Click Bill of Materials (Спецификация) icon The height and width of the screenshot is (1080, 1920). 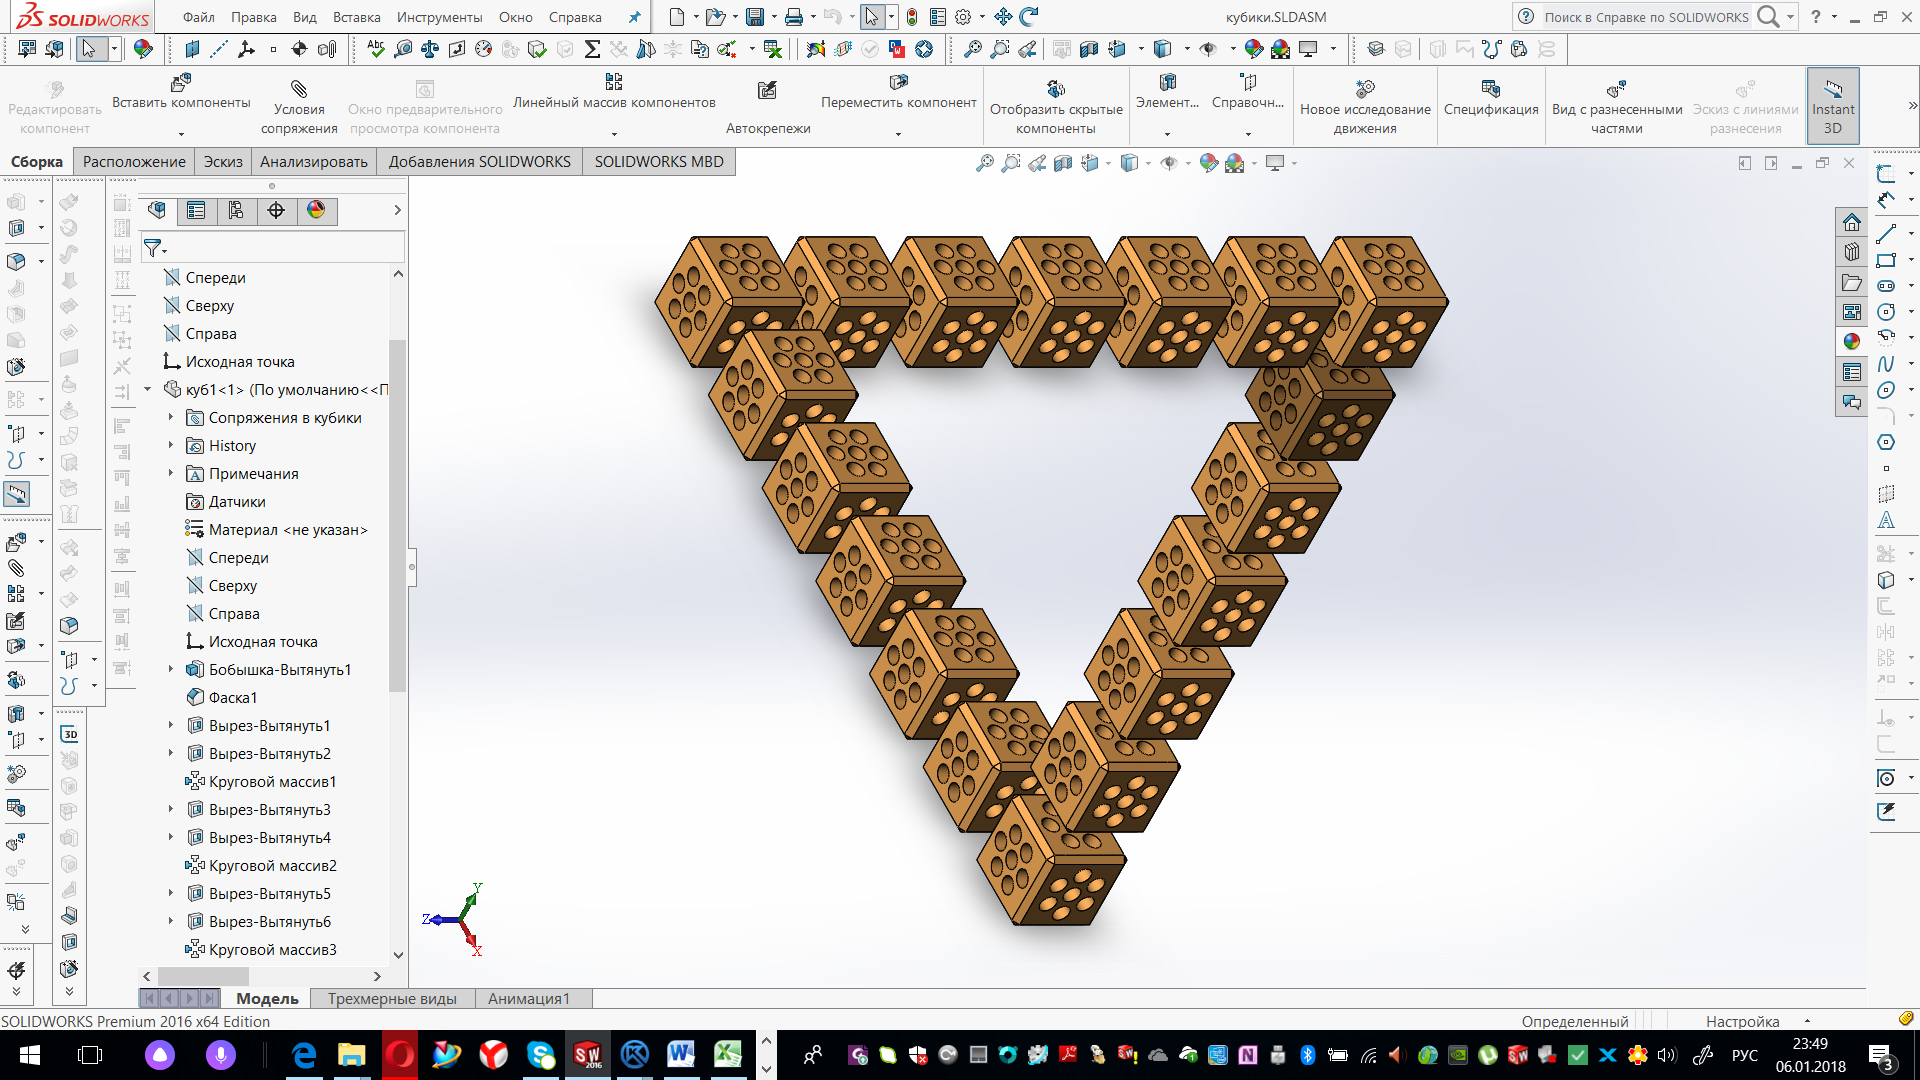(x=1490, y=89)
